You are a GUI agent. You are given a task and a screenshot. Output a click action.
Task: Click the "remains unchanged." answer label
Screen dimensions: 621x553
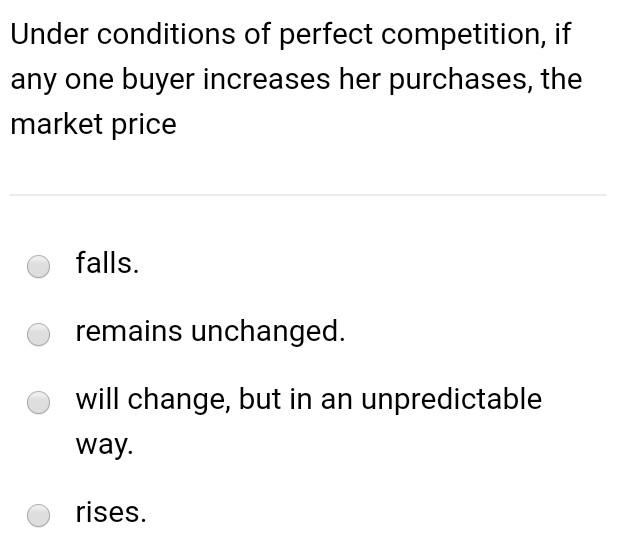(x=210, y=331)
